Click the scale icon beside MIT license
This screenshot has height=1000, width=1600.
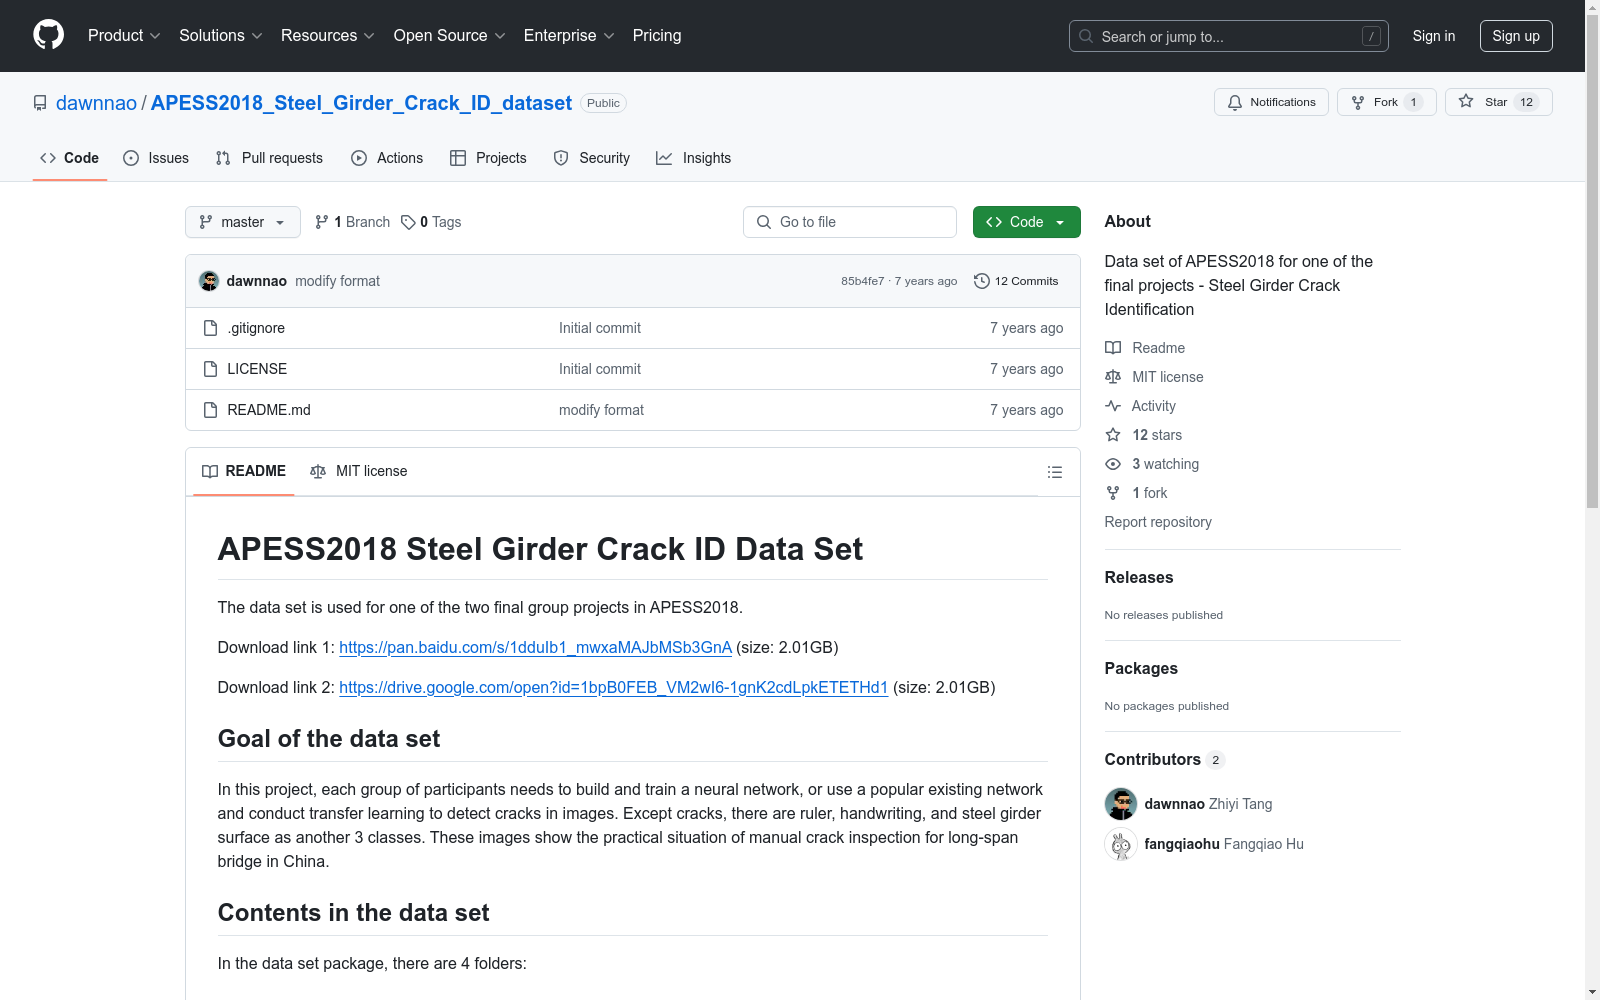pyautogui.click(x=1113, y=377)
